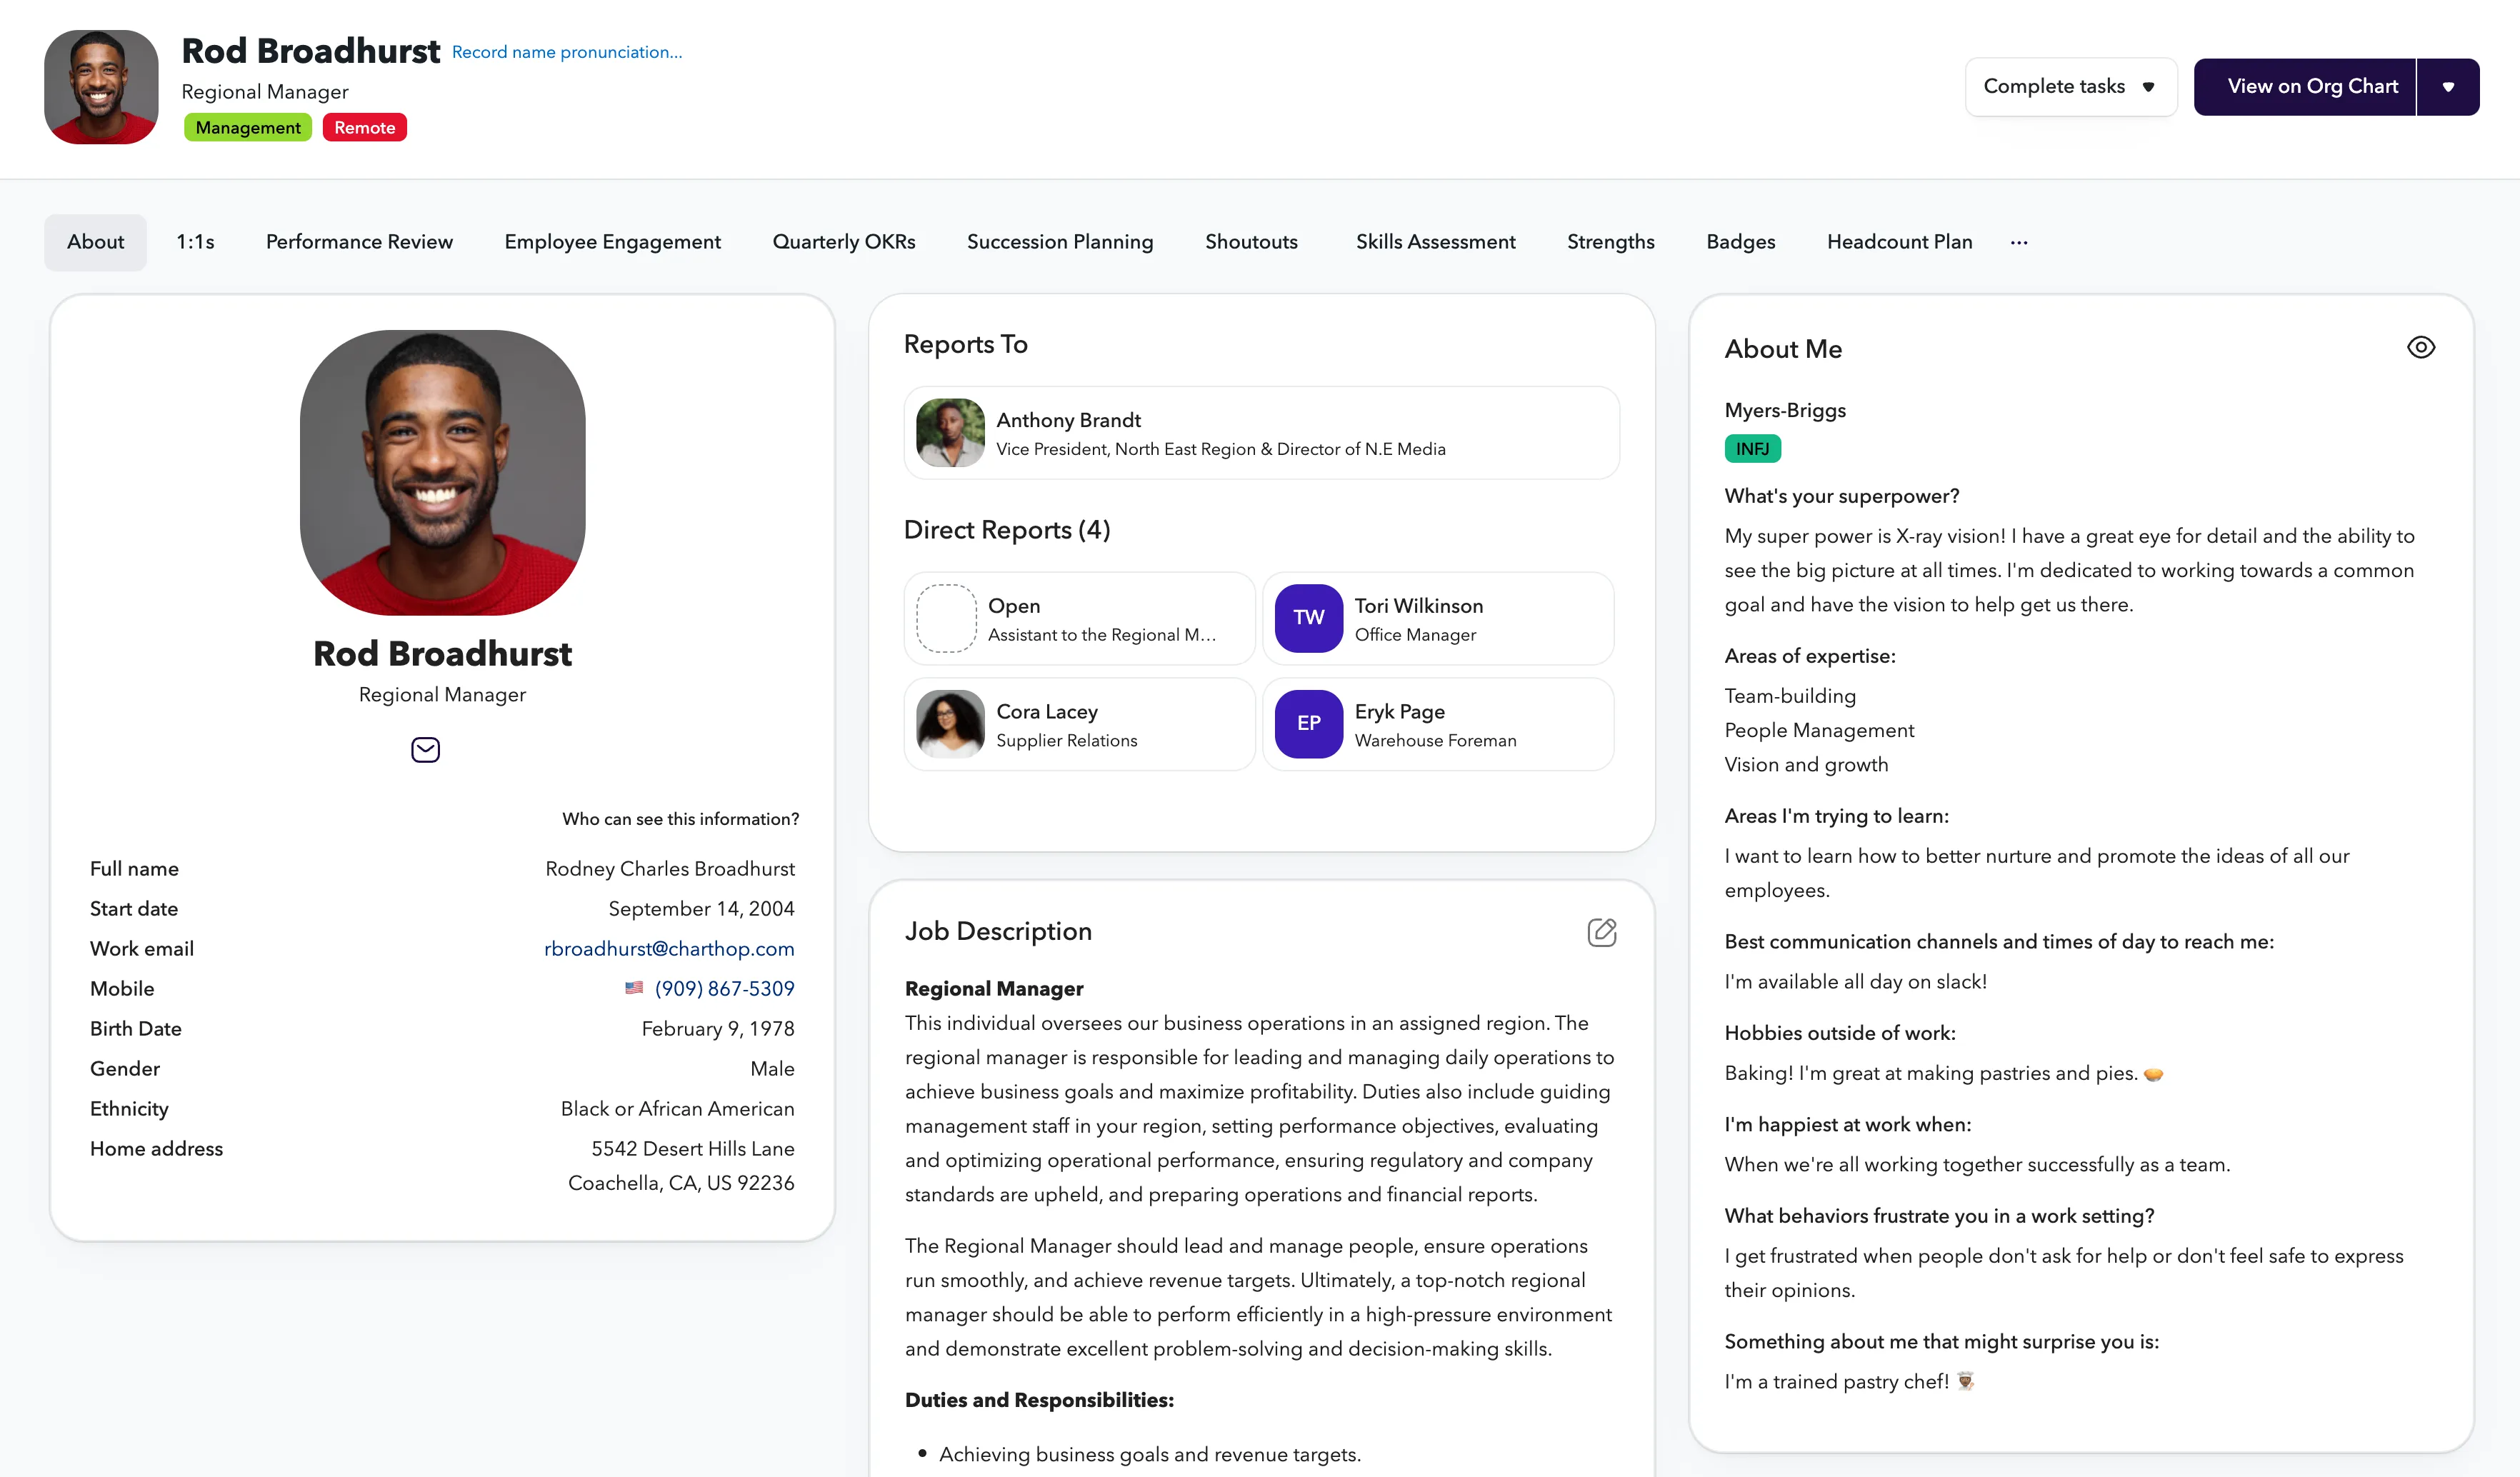
Task: Click the empty Open position placeholder icon
Action: (946, 618)
